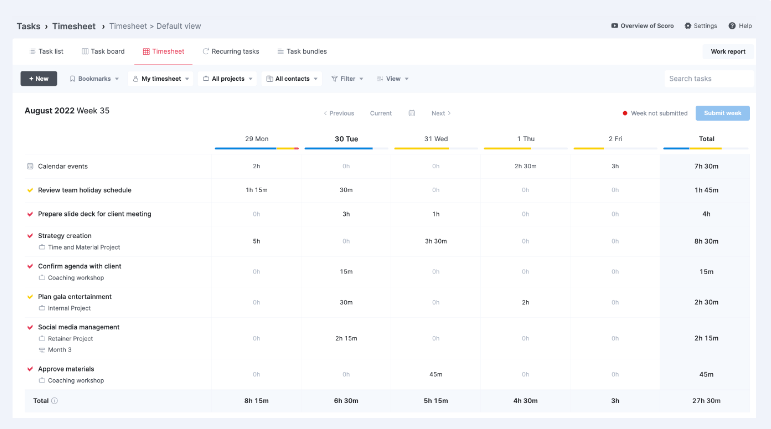
Task: Click Social media management 2h 15m Tuesday cell
Action: point(346,338)
